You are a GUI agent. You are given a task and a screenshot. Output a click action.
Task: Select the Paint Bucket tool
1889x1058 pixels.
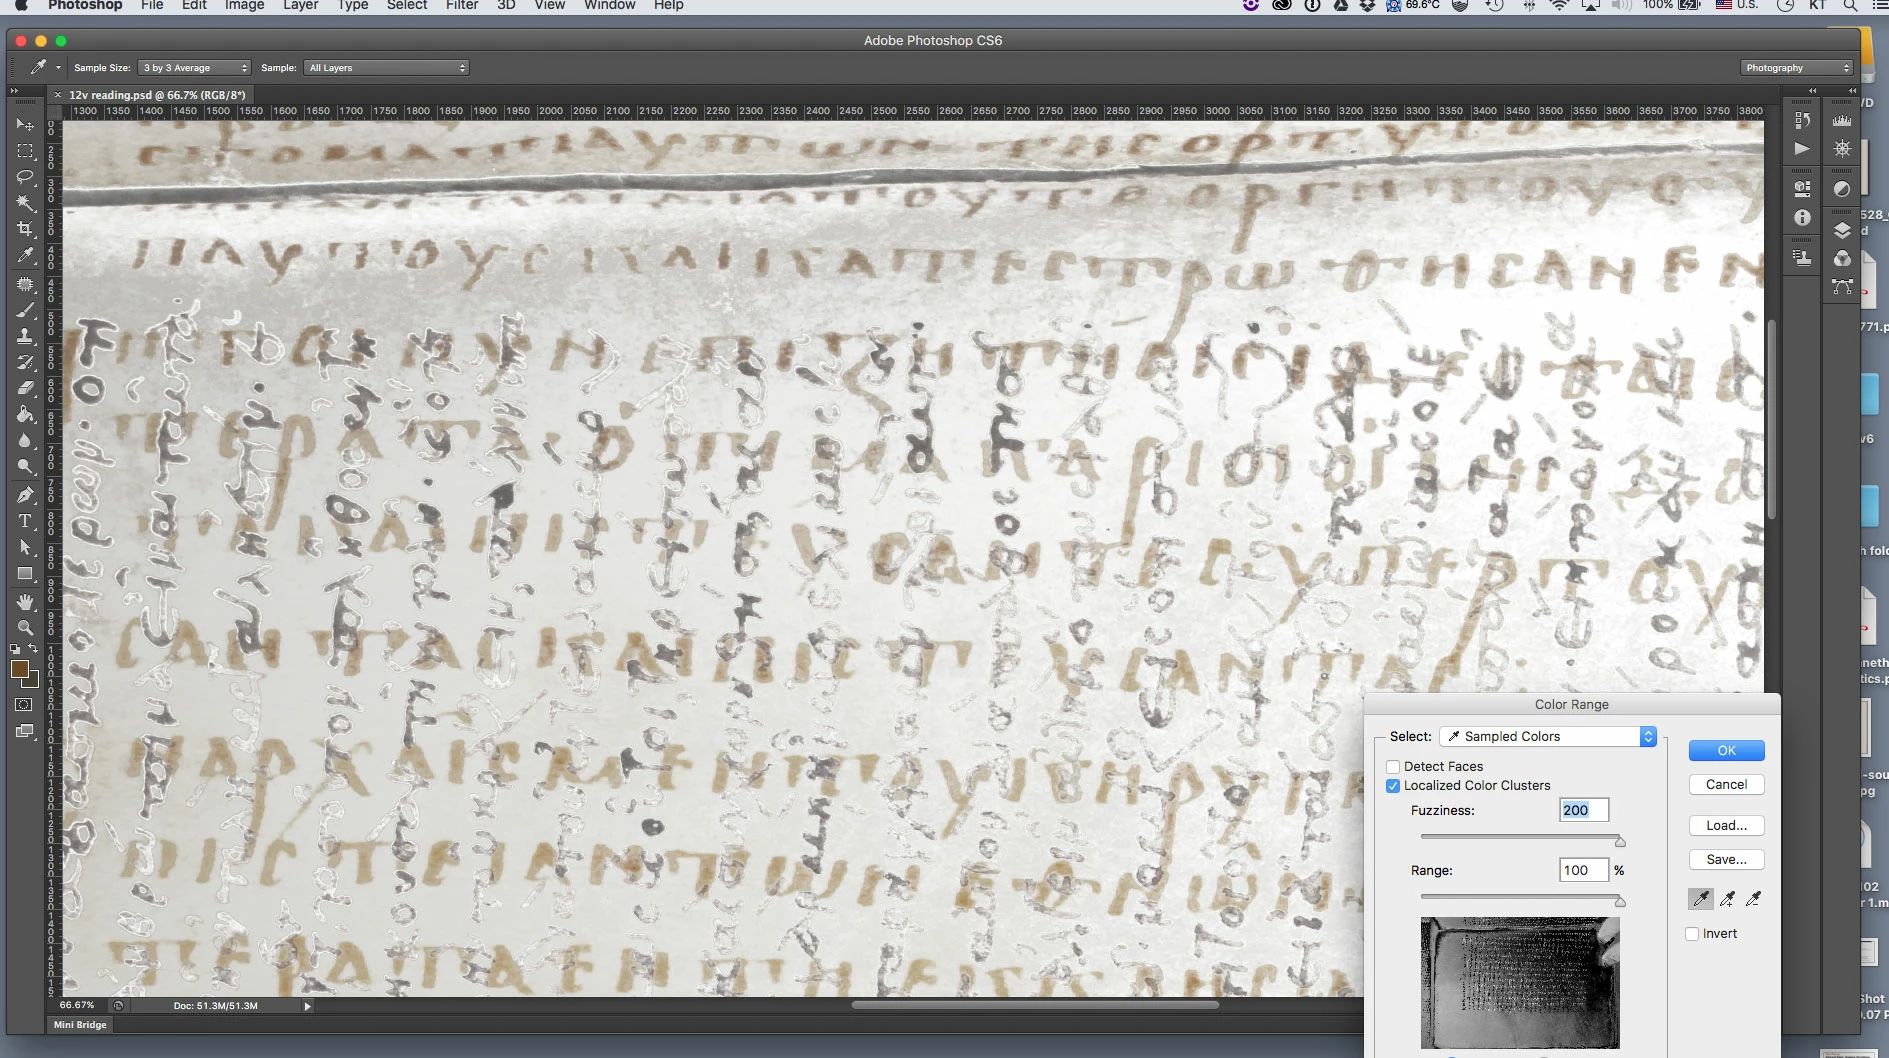pos(25,414)
